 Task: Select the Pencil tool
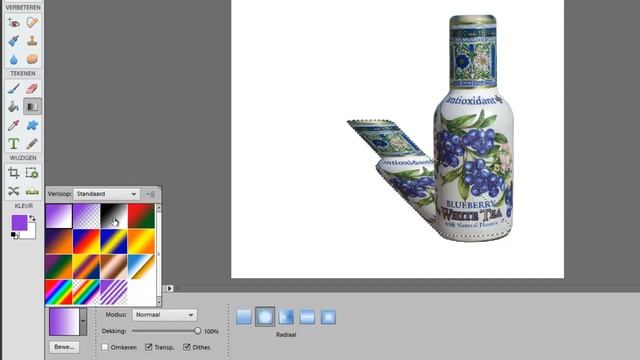coord(32,144)
